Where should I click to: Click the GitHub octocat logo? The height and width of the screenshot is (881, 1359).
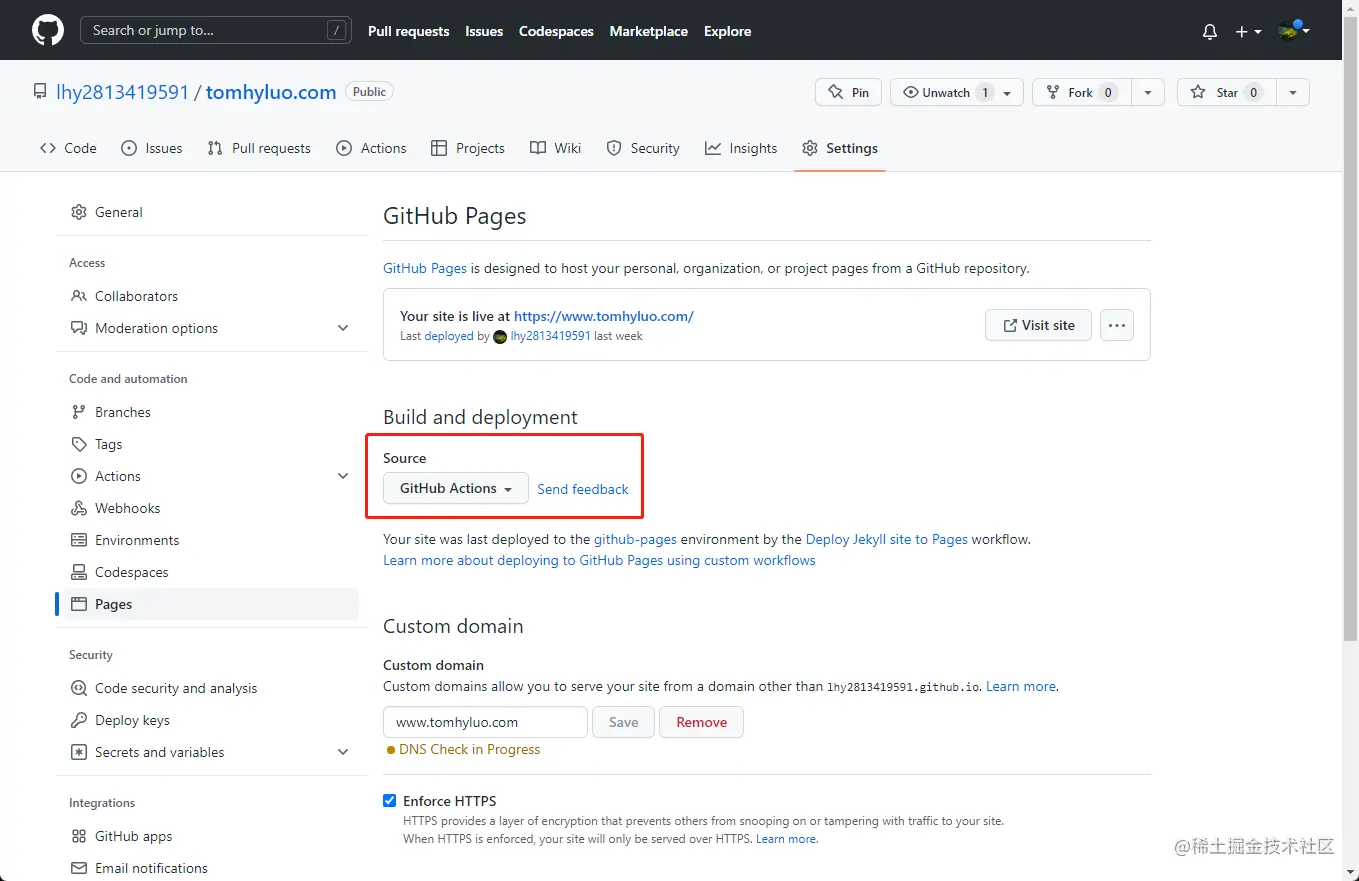tap(48, 30)
